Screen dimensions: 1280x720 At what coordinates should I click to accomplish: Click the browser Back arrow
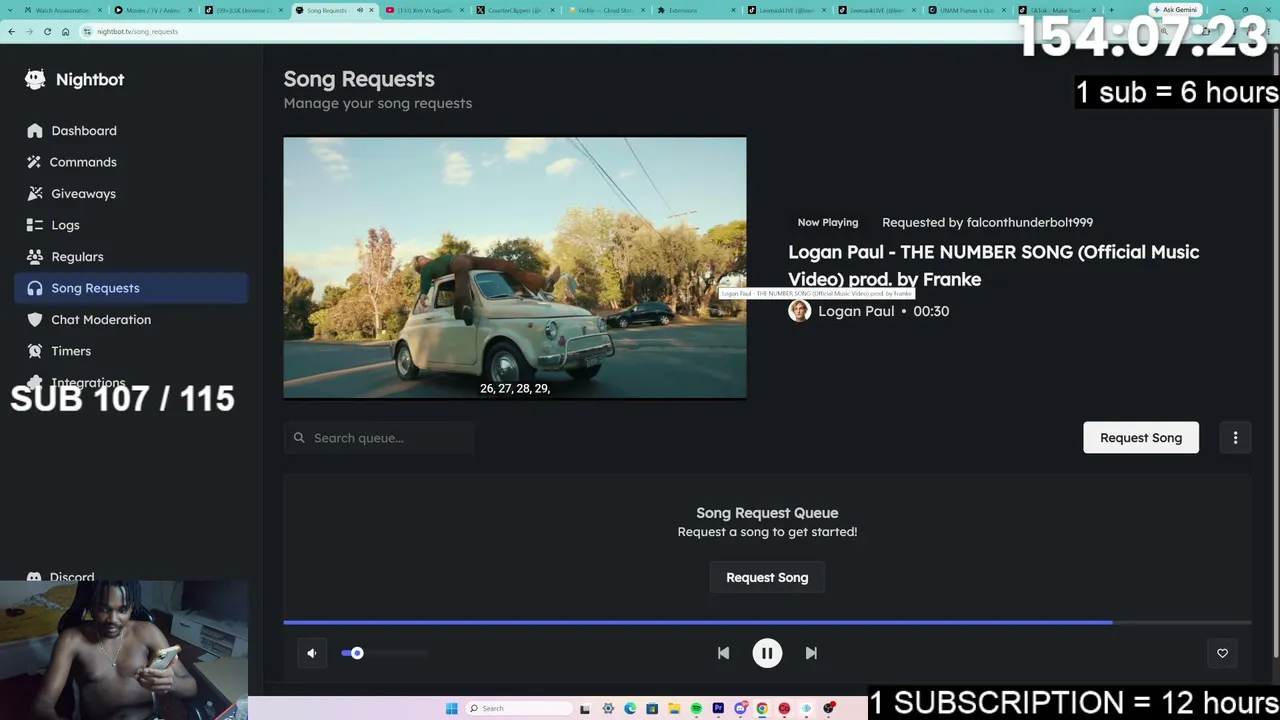[x=11, y=31]
